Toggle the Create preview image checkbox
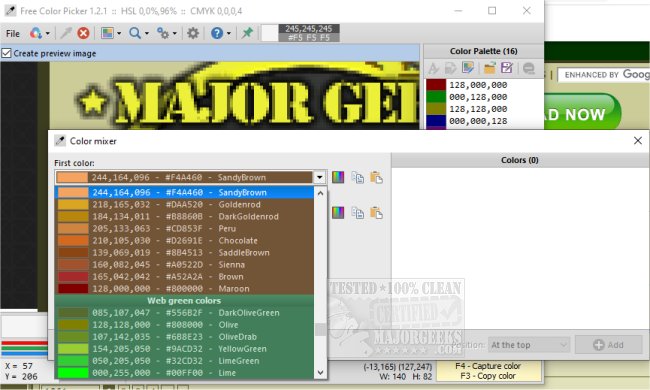The image size is (650, 390). pos(6,53)
